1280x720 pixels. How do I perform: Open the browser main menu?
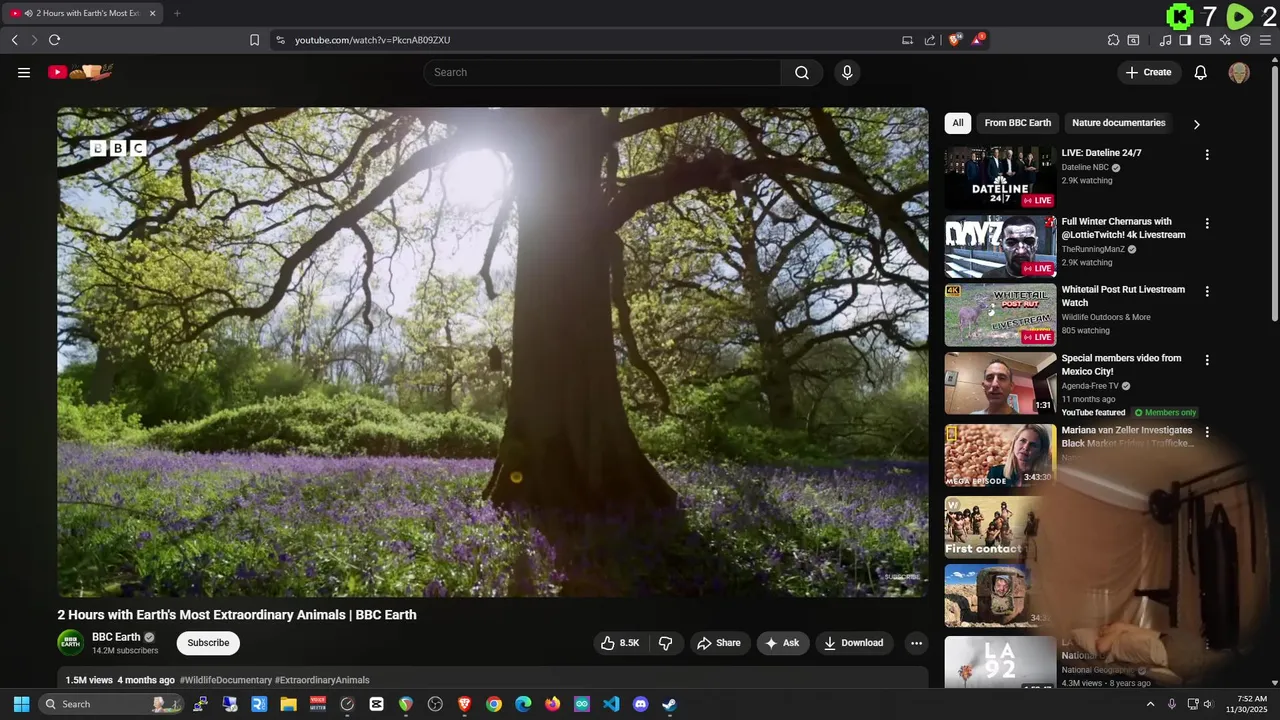(x=1266, y=40)
